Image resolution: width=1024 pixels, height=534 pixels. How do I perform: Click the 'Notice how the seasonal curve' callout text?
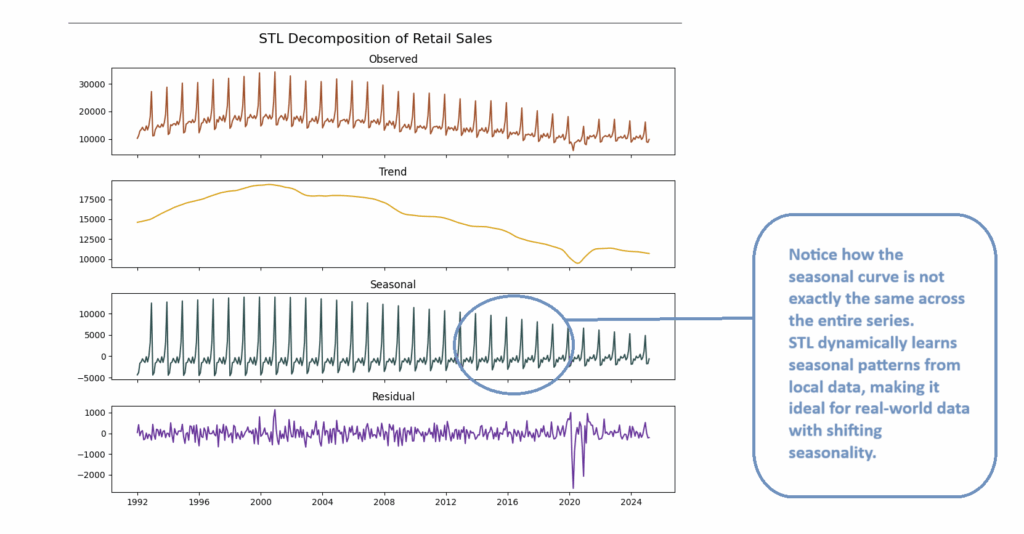(x=878, y=353)
